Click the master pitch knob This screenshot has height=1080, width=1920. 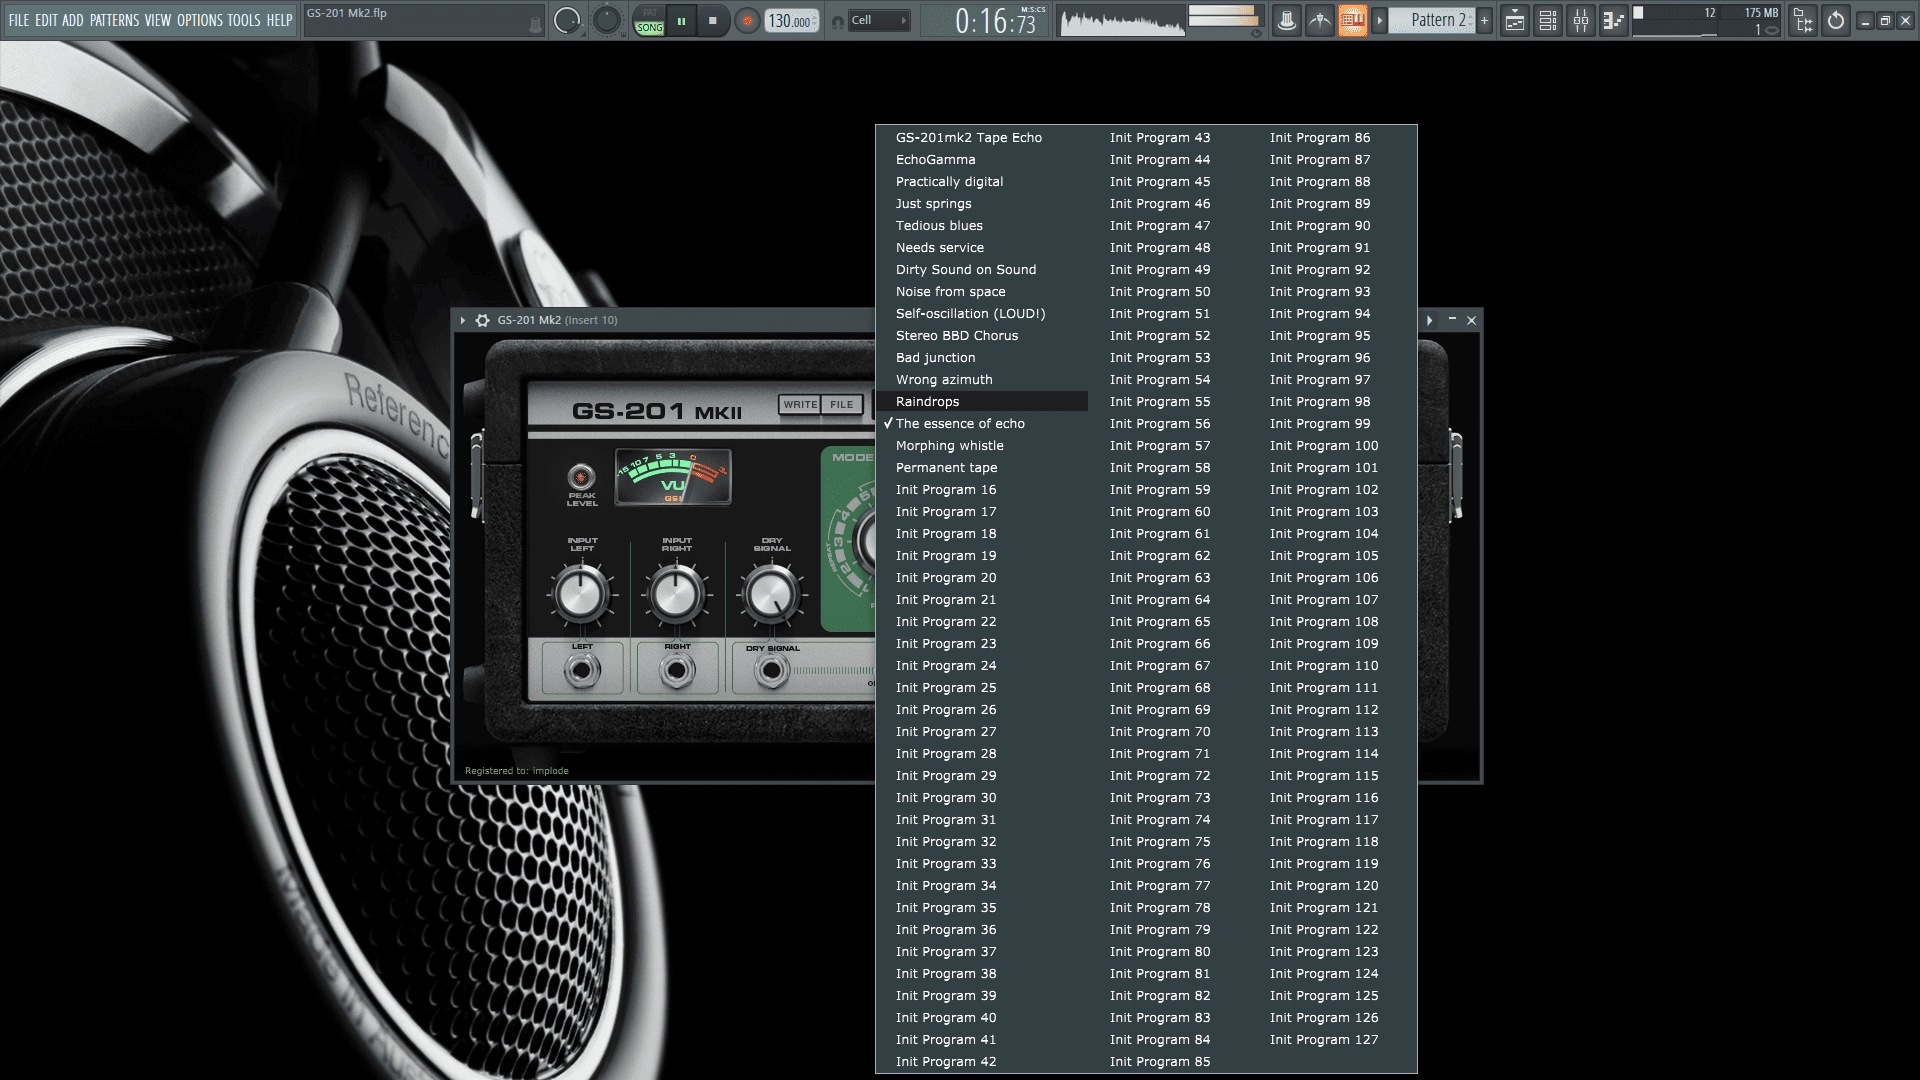[606, 20]
